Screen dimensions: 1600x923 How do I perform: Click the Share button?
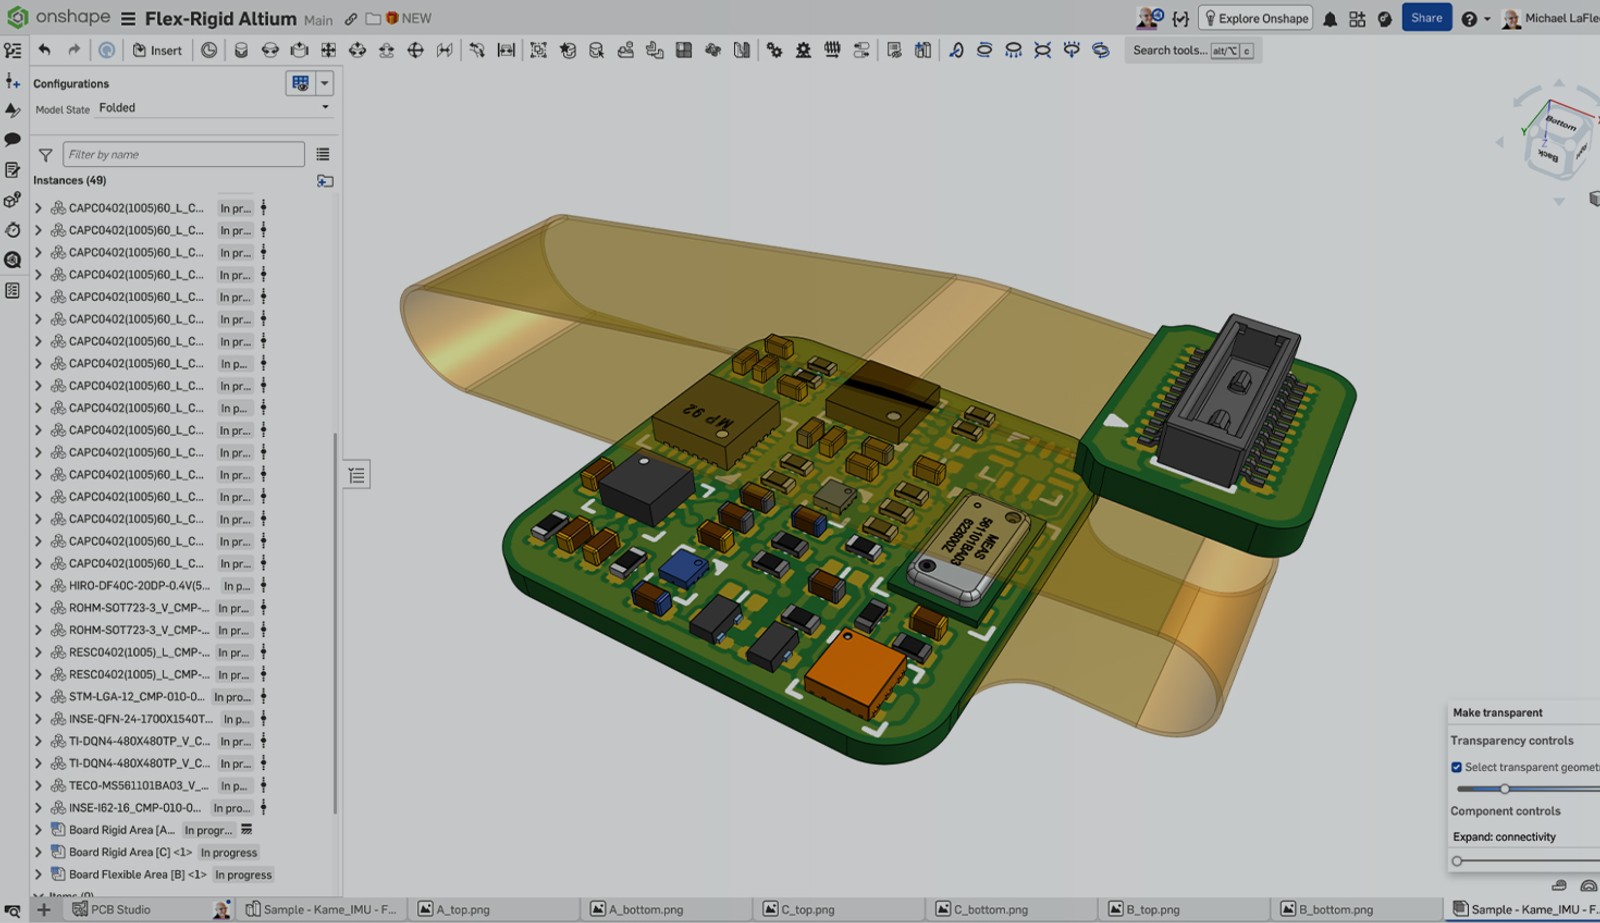[x=1426, y=18]
